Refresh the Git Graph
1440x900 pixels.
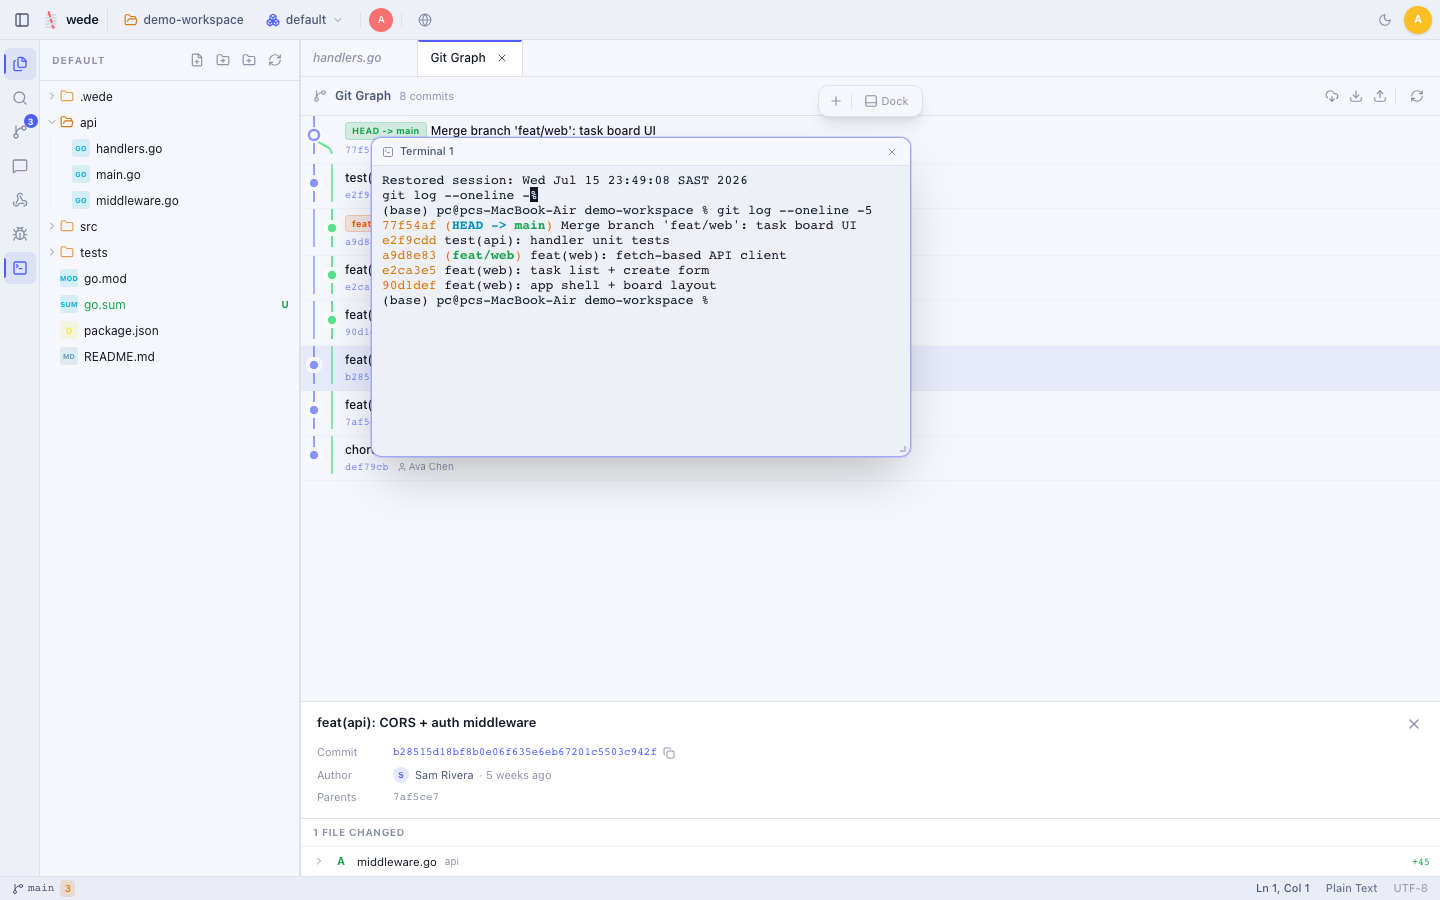(1417, 96)
